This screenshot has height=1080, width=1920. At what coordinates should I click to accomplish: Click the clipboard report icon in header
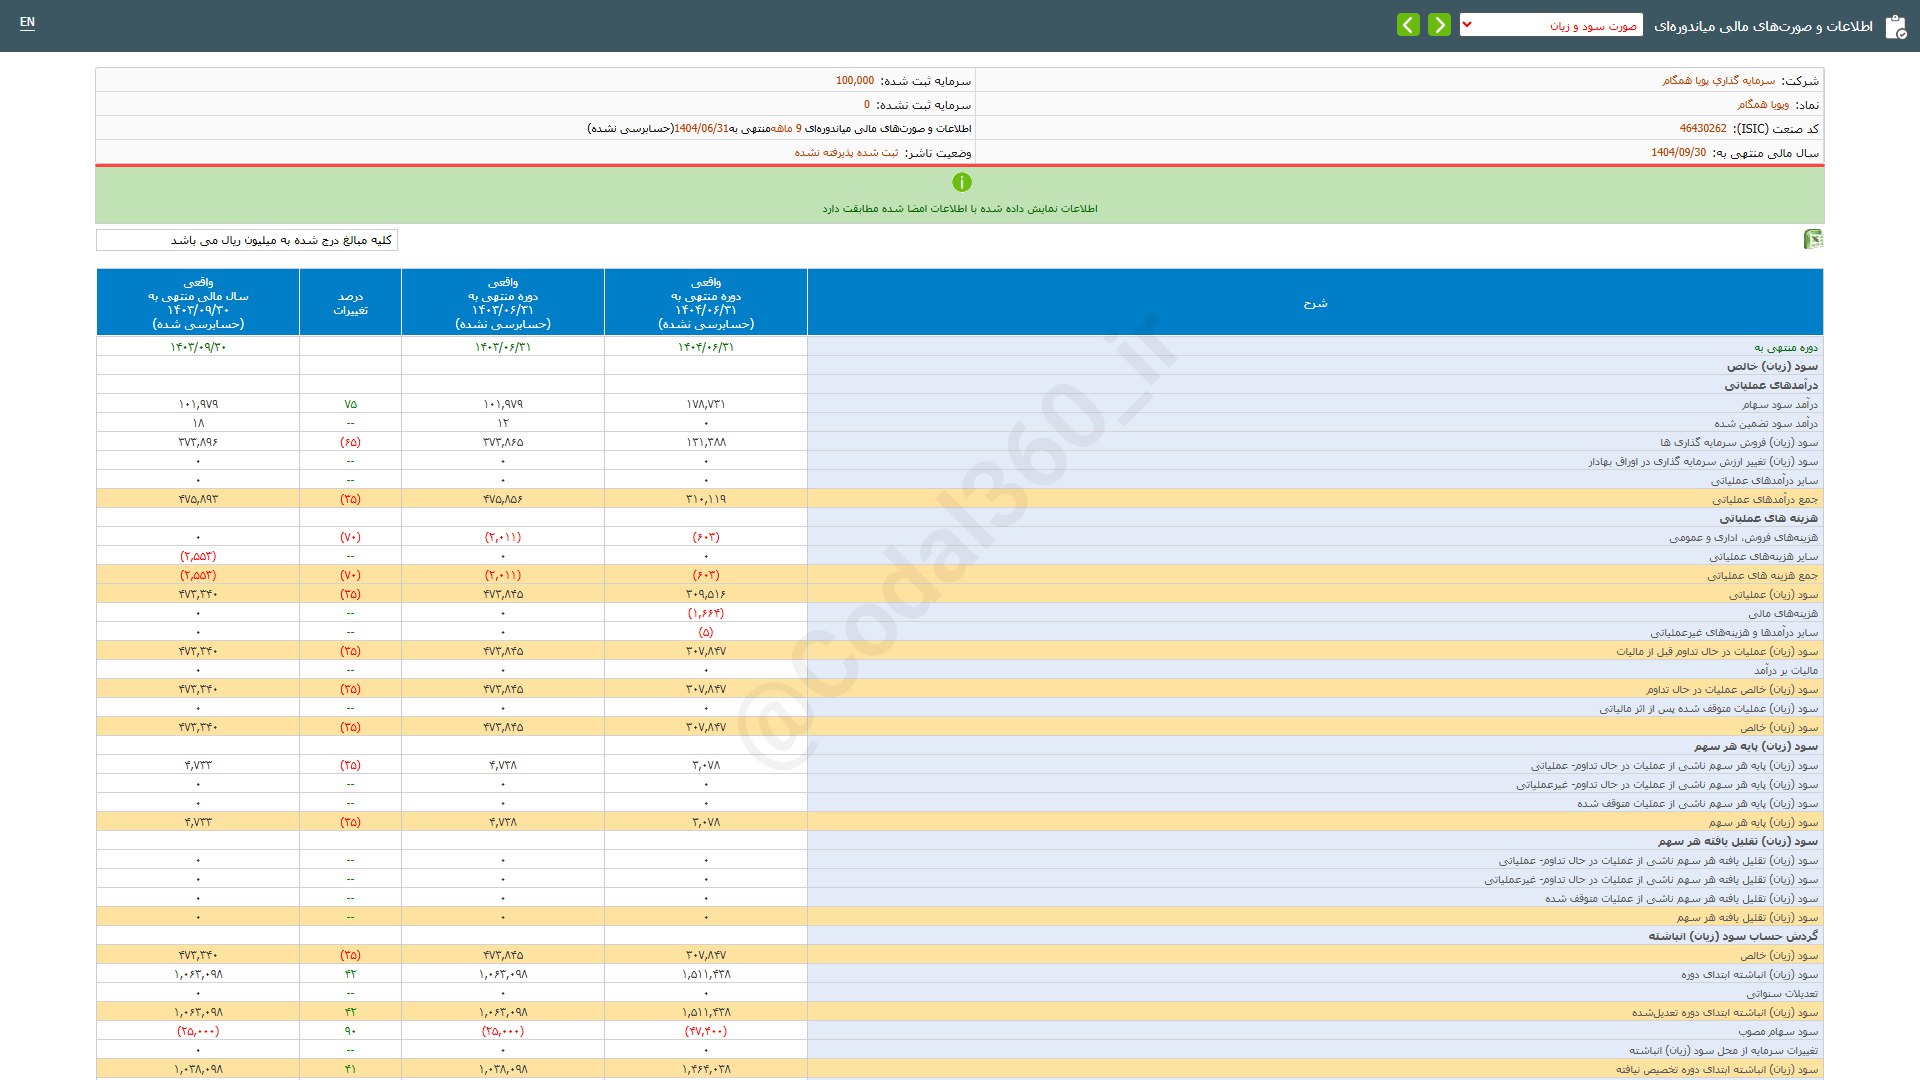tap(1895, 27)
